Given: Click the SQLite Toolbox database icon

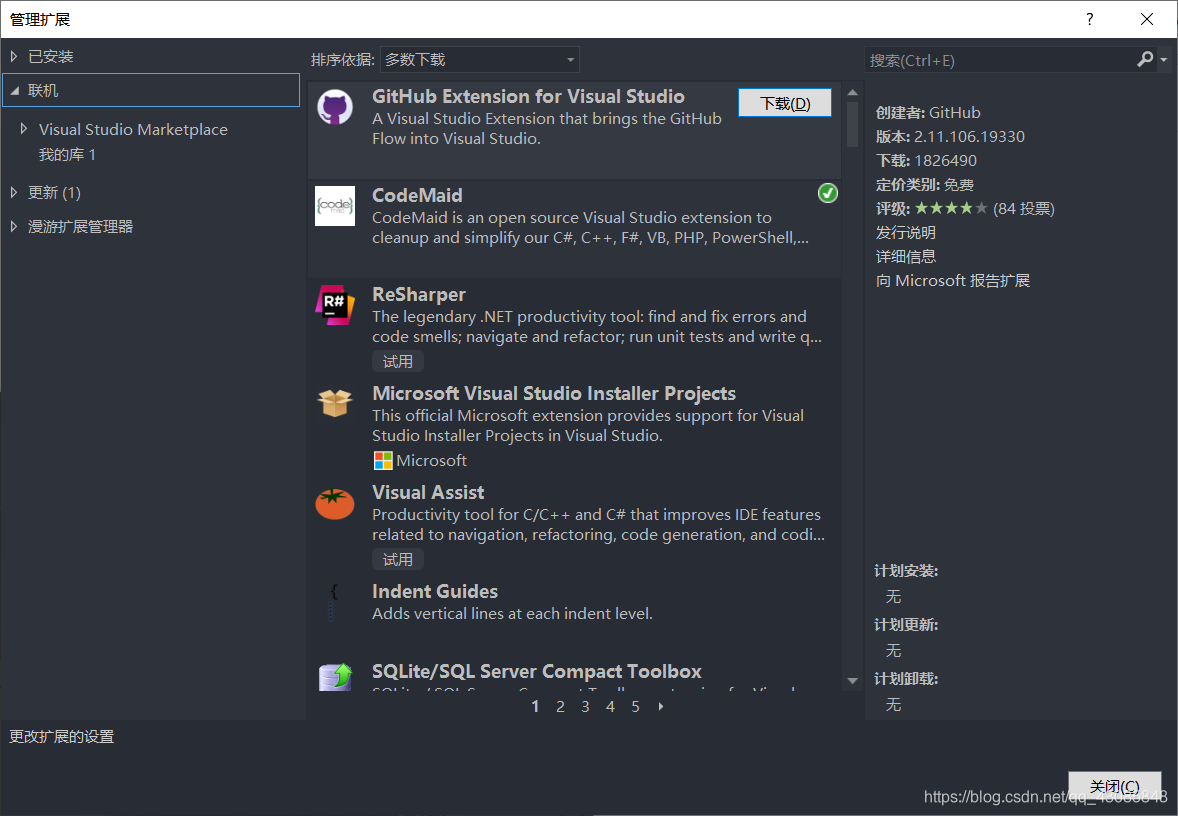Looking at the screenshot, I should coord(335,676).
